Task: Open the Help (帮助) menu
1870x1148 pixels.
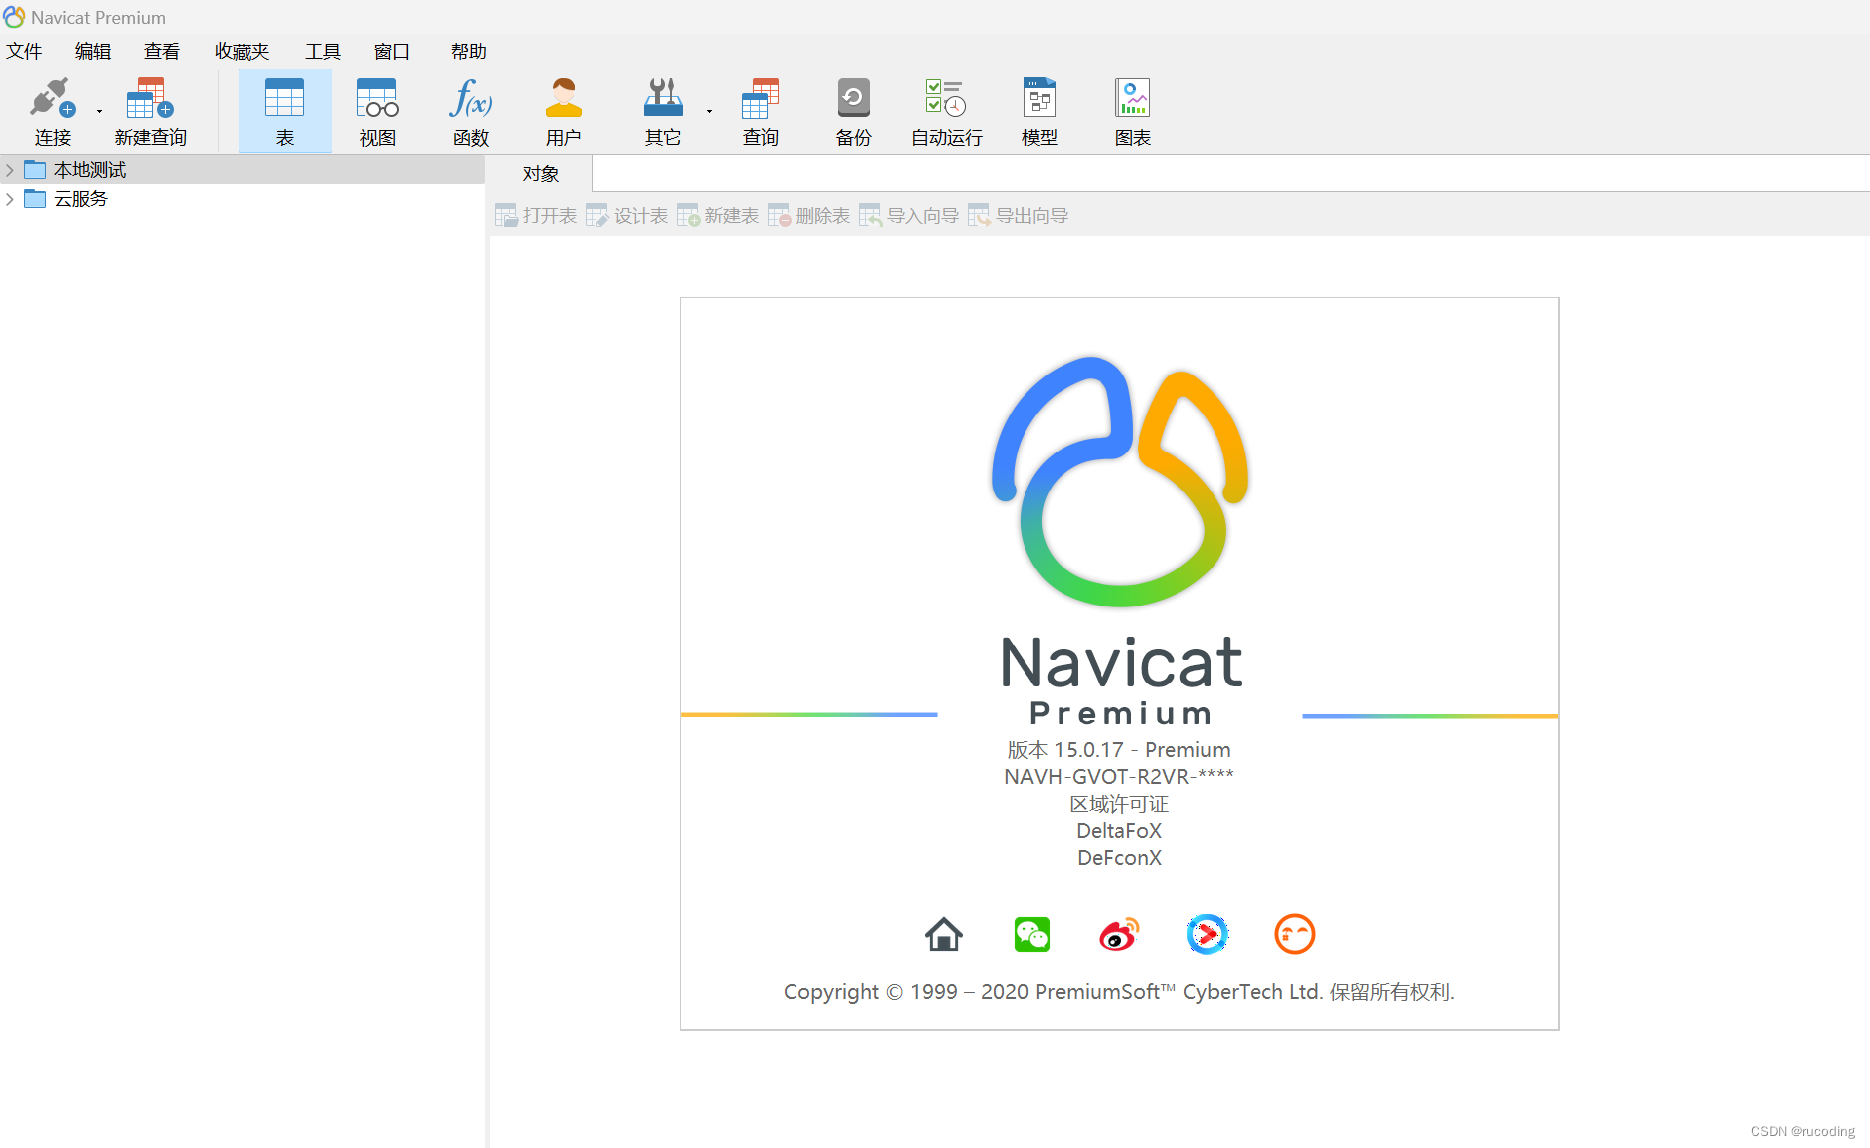Action: 469,51
